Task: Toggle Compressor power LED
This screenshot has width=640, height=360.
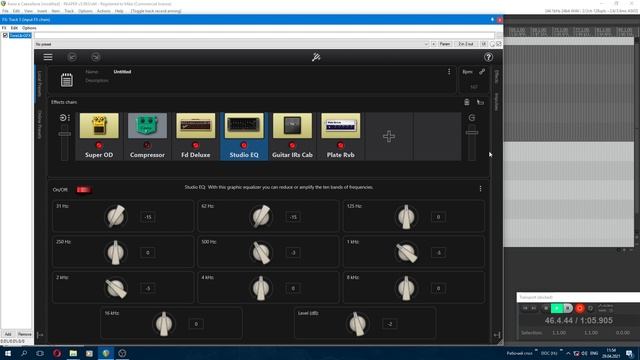Action: 147,145
